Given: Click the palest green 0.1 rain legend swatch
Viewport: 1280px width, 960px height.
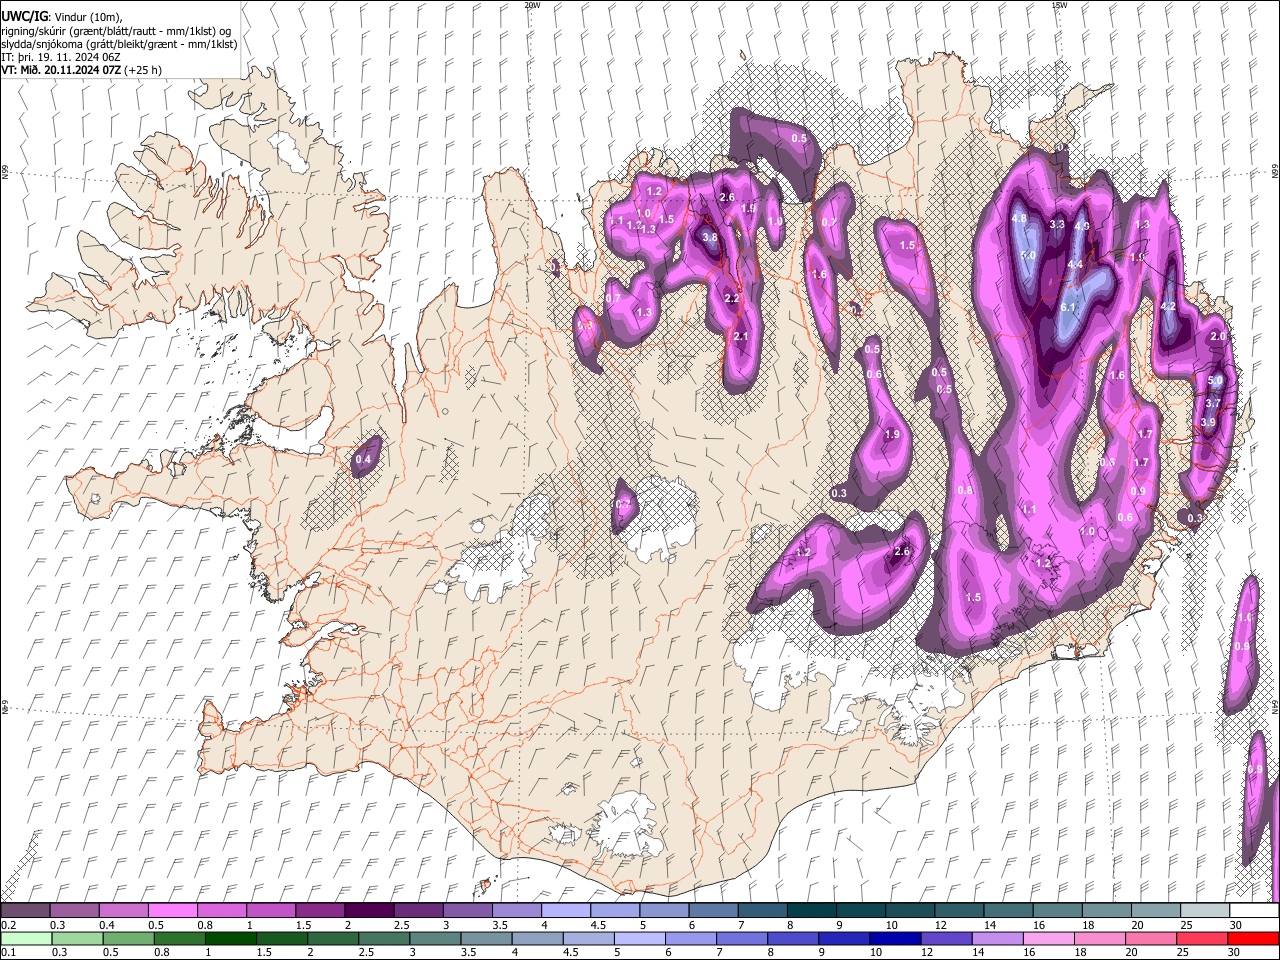Looking at the screenshot, I should tap(26, 939).
